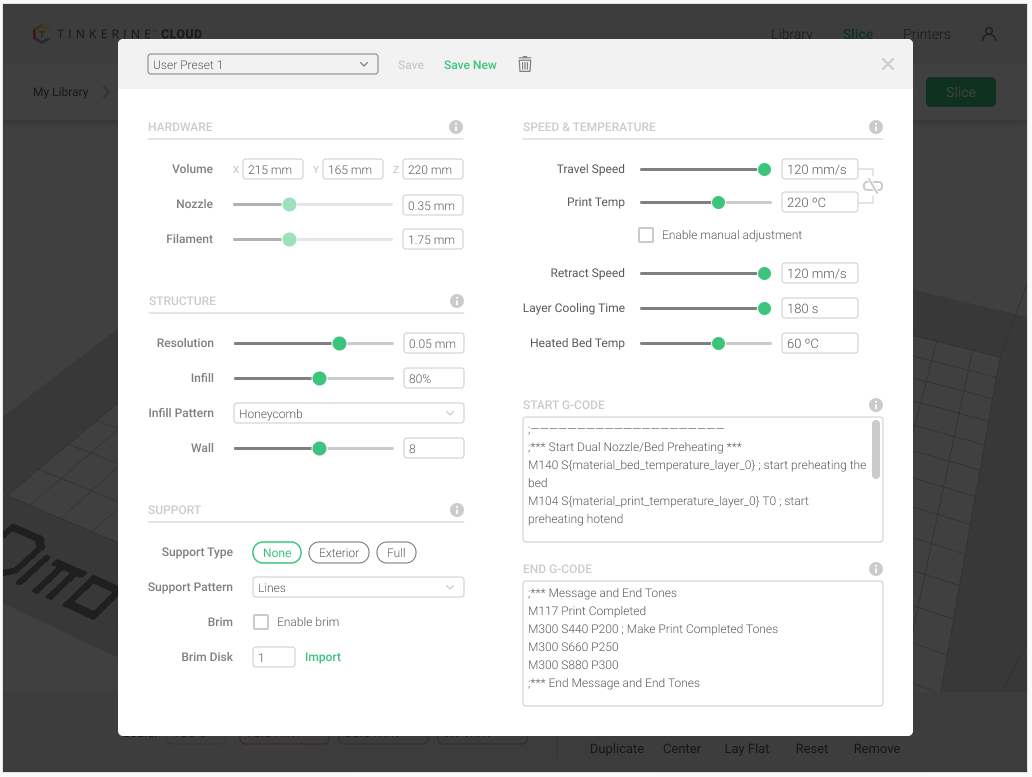The height and width of the screenshot is (777, 1032).
Task: Click the Print Temp 220 °C field
Action: 819,202
